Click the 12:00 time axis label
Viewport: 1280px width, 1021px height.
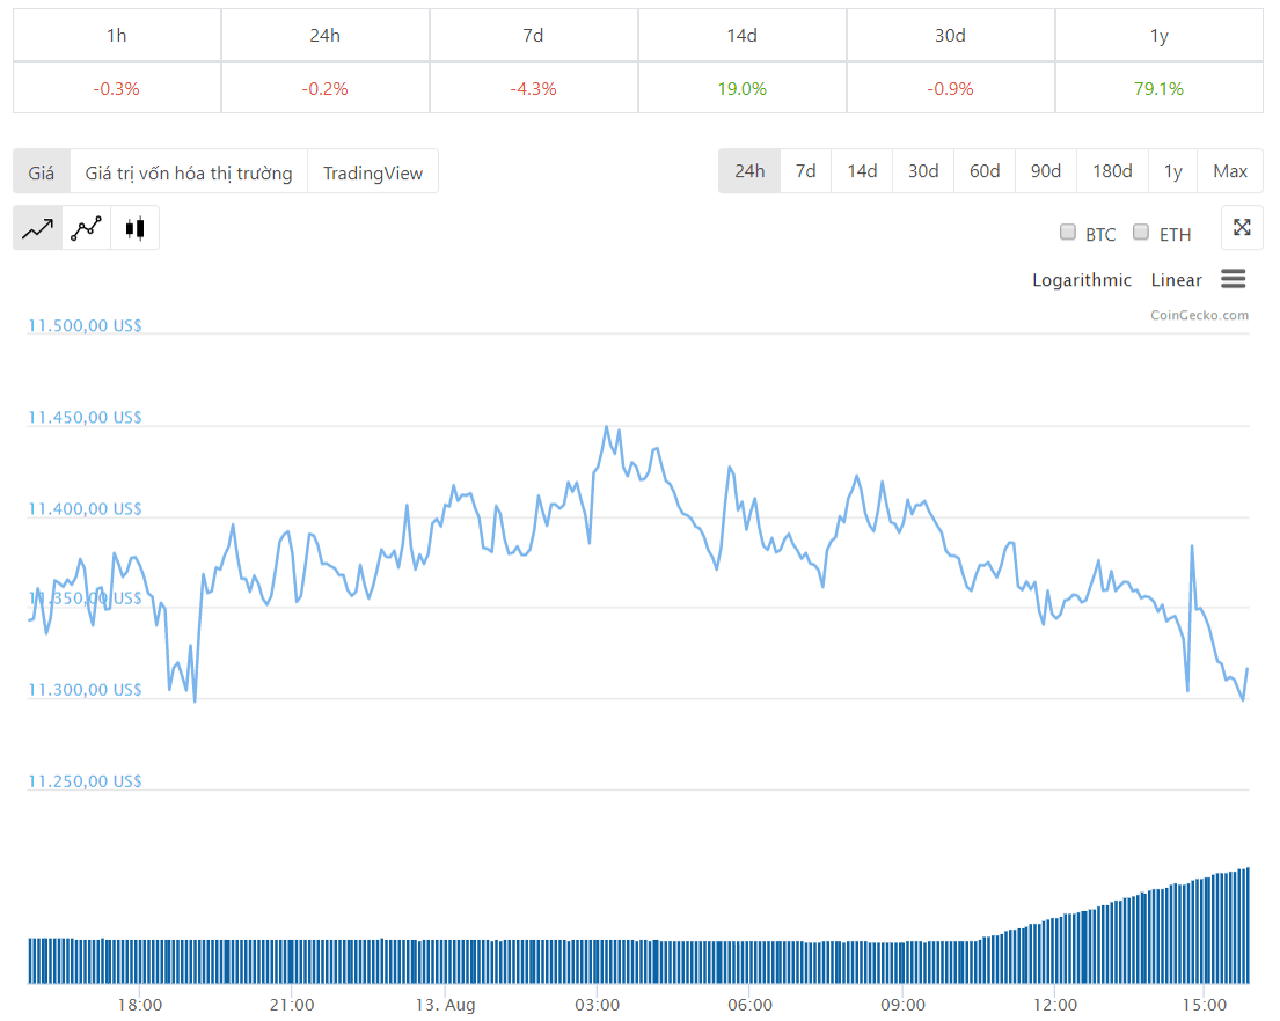tap(1055, 1004)
